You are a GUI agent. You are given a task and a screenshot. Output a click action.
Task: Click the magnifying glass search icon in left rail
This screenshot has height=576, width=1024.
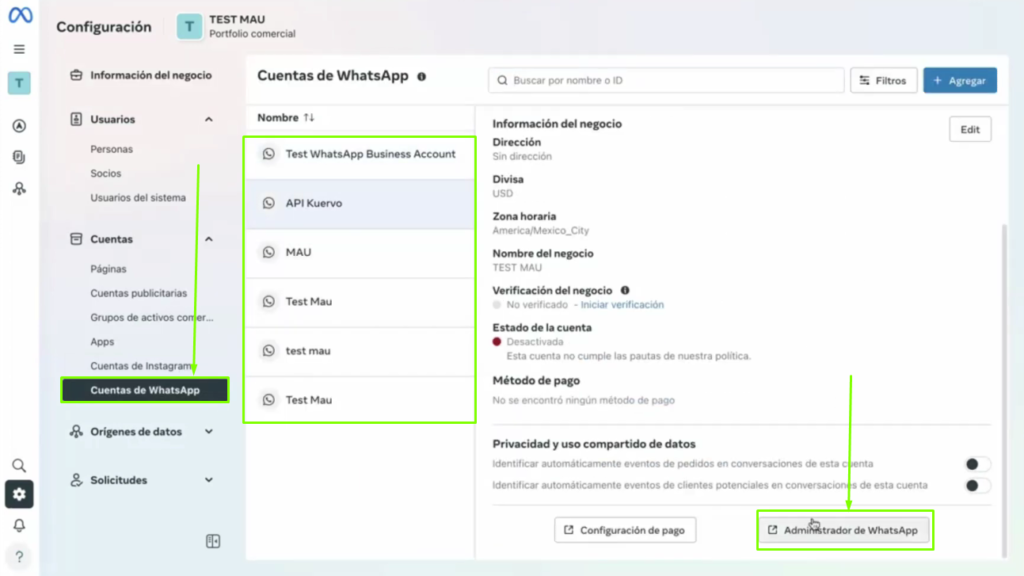[x=19, y=465]
